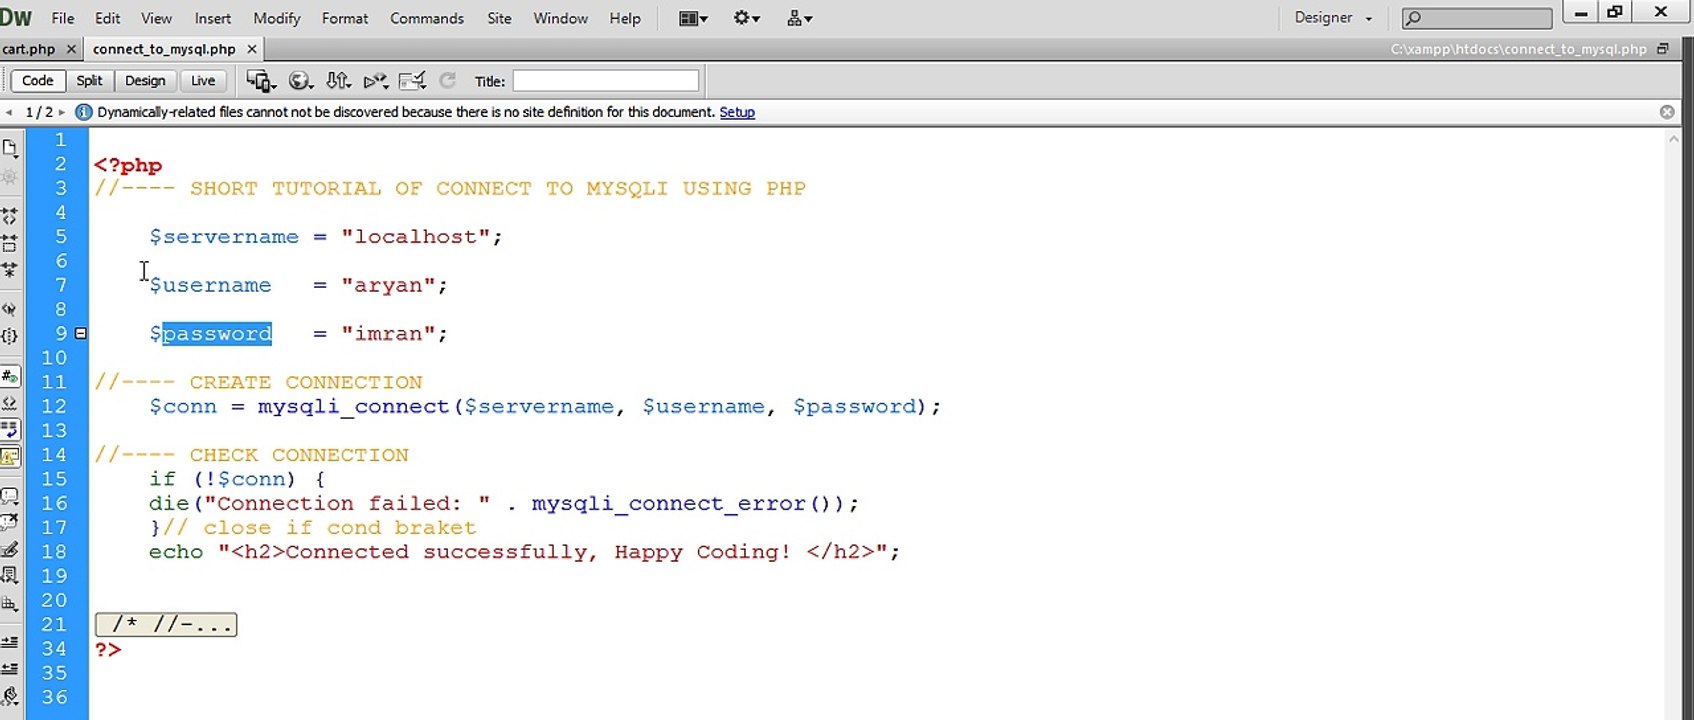
Task: Click the scroll up arrow of code scrollbar
Action: 1673,140
